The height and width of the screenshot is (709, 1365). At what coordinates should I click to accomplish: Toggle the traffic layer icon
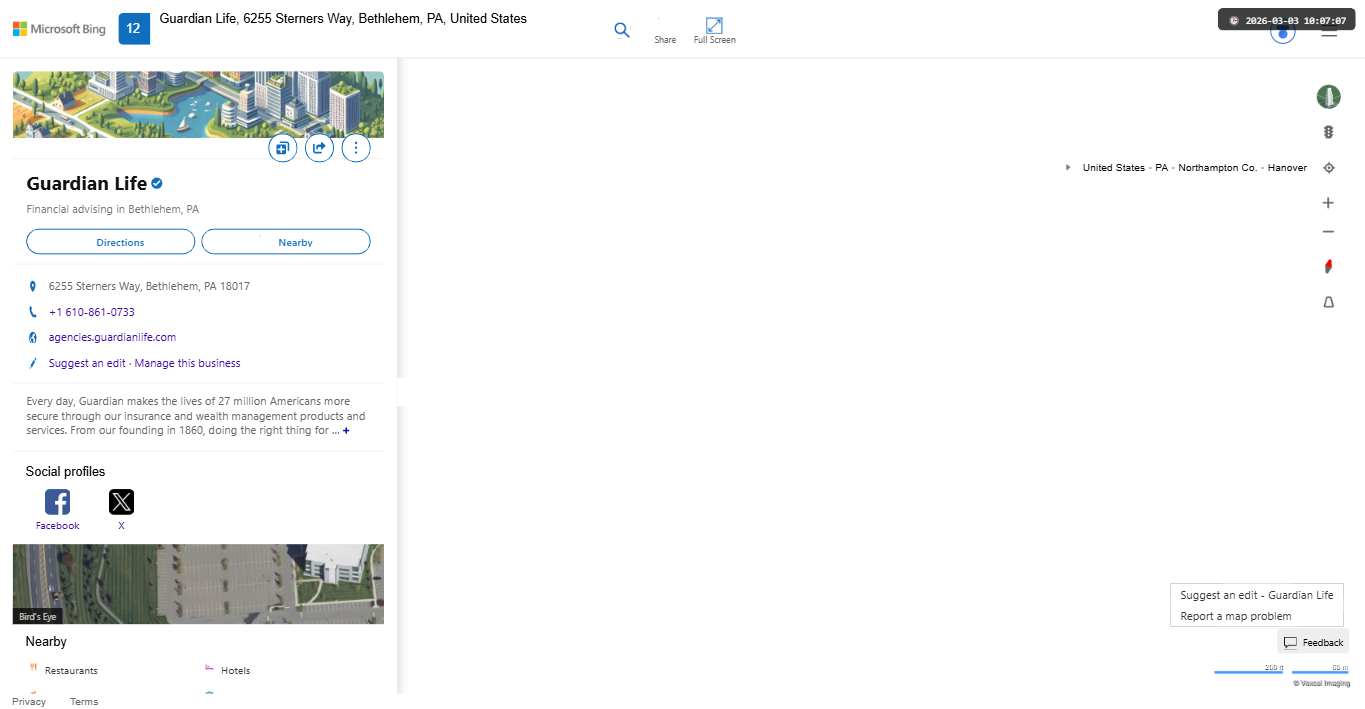pos(1328,132)
